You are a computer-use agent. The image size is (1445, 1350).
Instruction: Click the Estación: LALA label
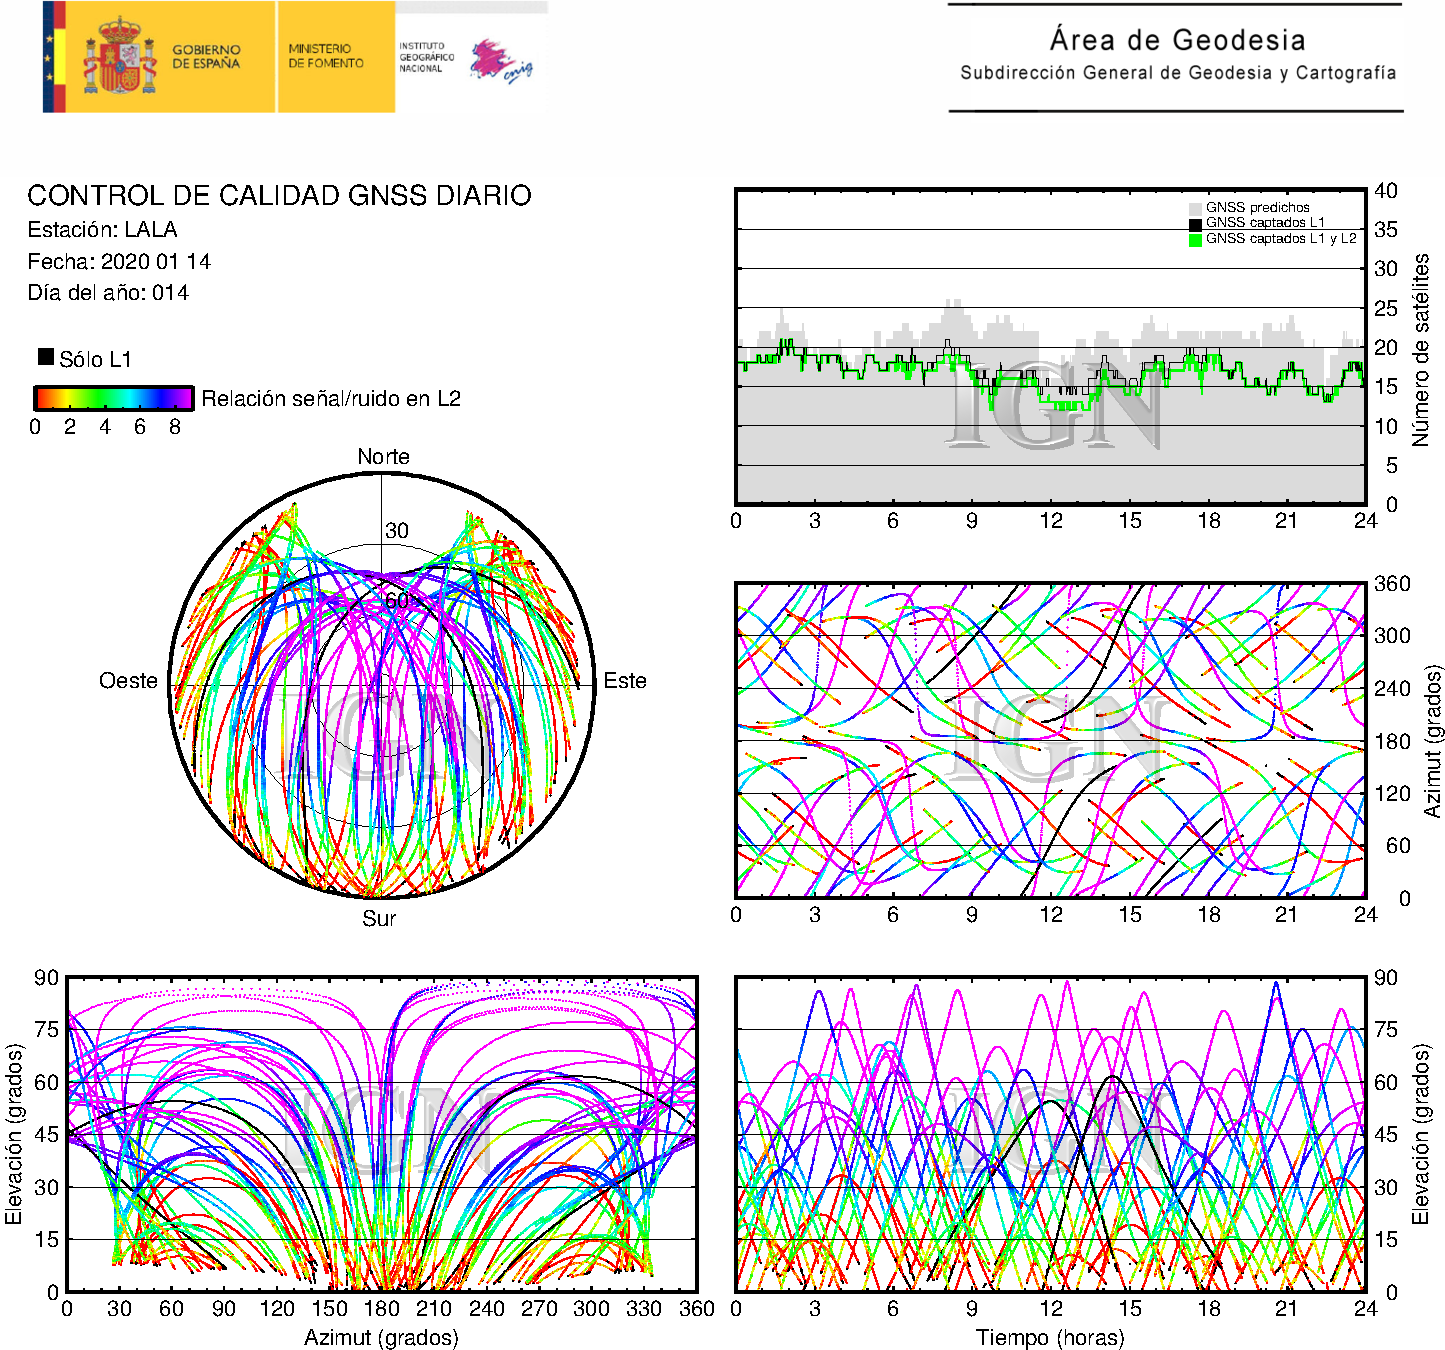tap(102, 229)
